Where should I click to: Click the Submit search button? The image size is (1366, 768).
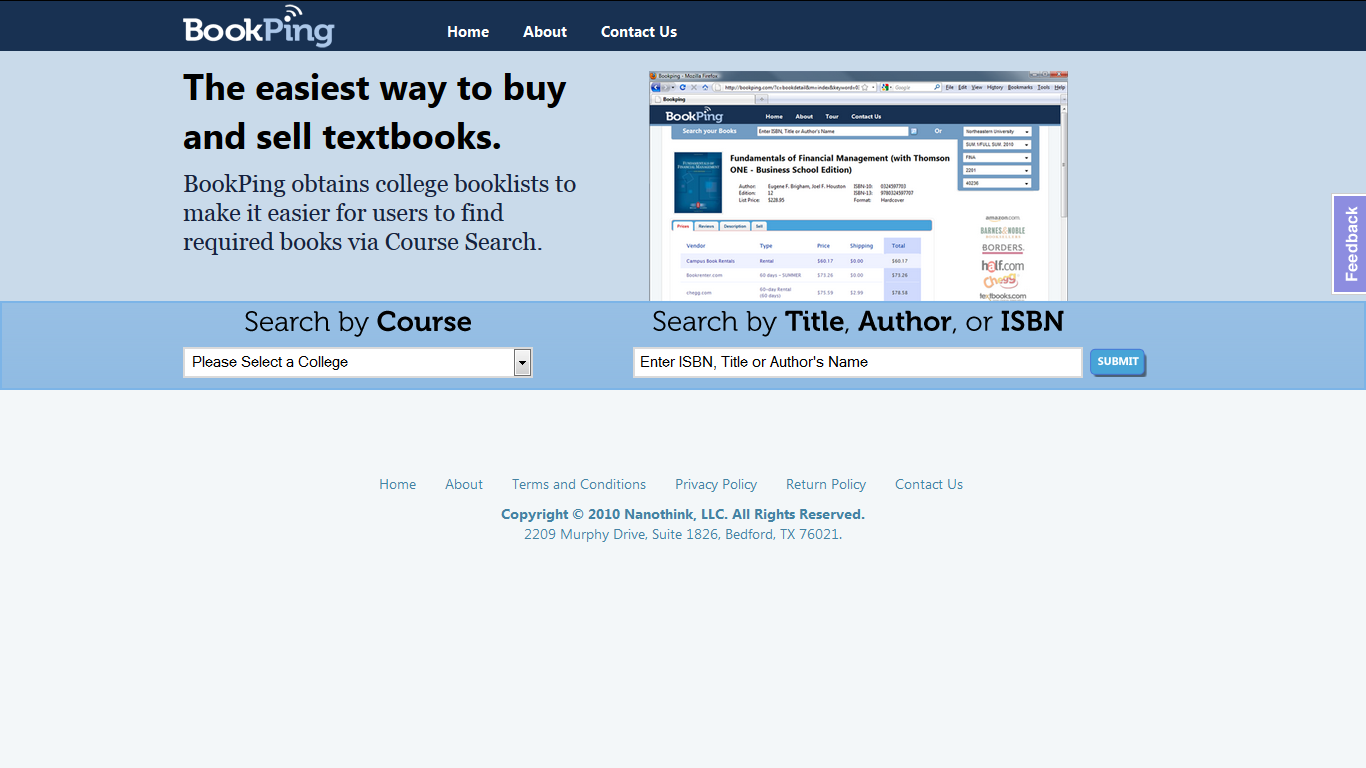click(1118, 362)
